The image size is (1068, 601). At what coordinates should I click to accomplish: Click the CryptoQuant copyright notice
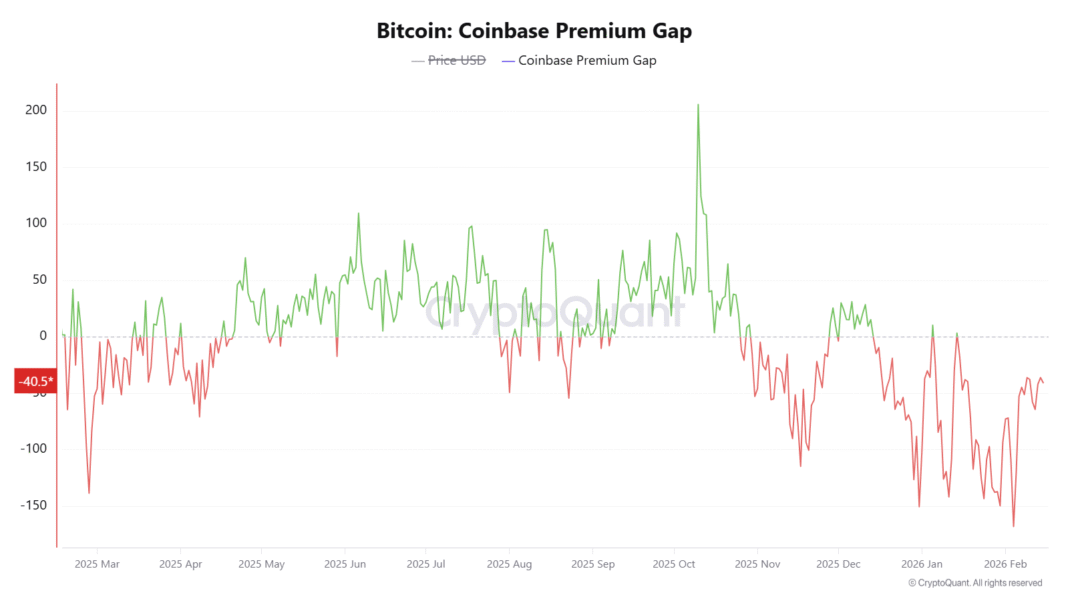coord(975,583)
